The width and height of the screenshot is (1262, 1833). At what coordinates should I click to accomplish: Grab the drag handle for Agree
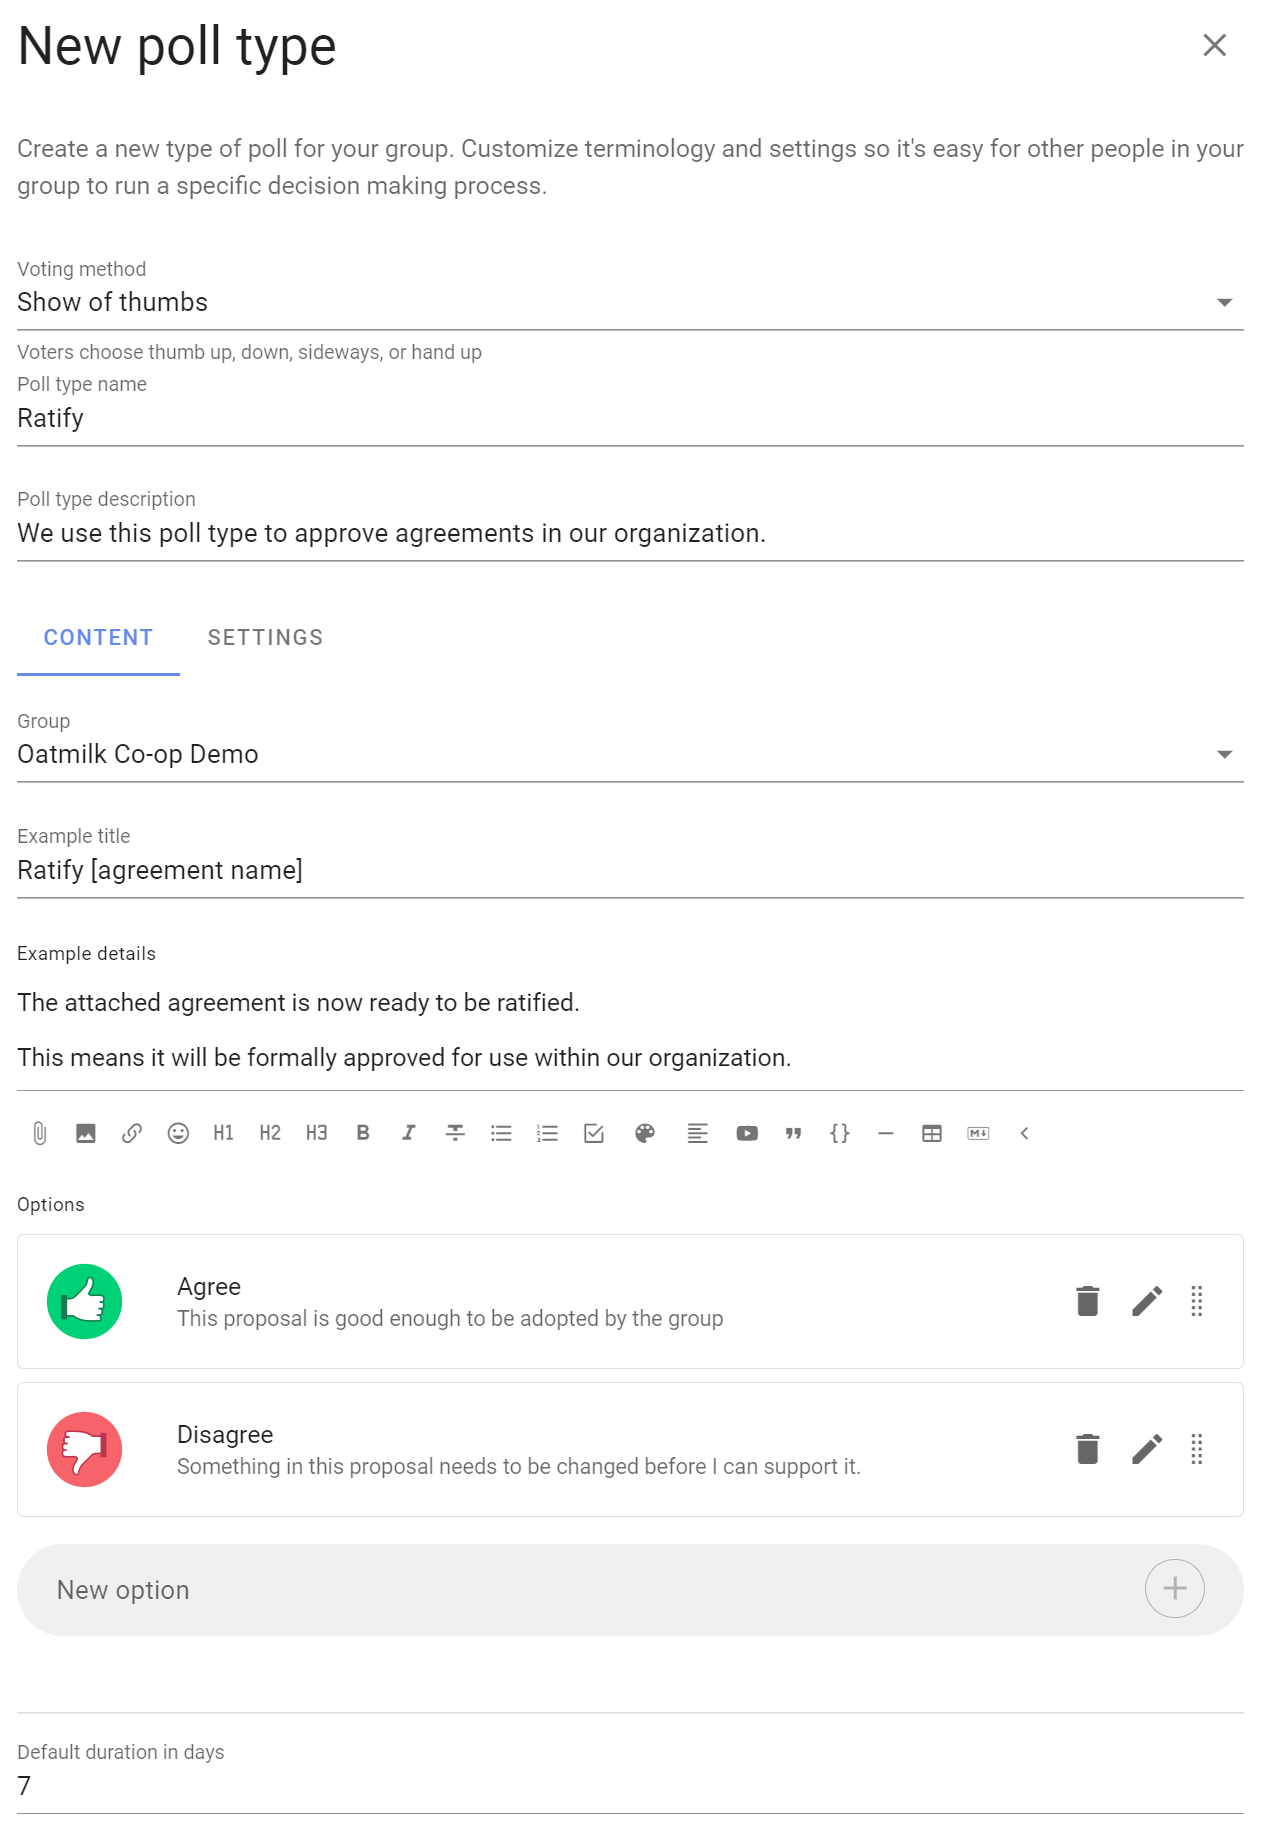pos(1197,1301)
